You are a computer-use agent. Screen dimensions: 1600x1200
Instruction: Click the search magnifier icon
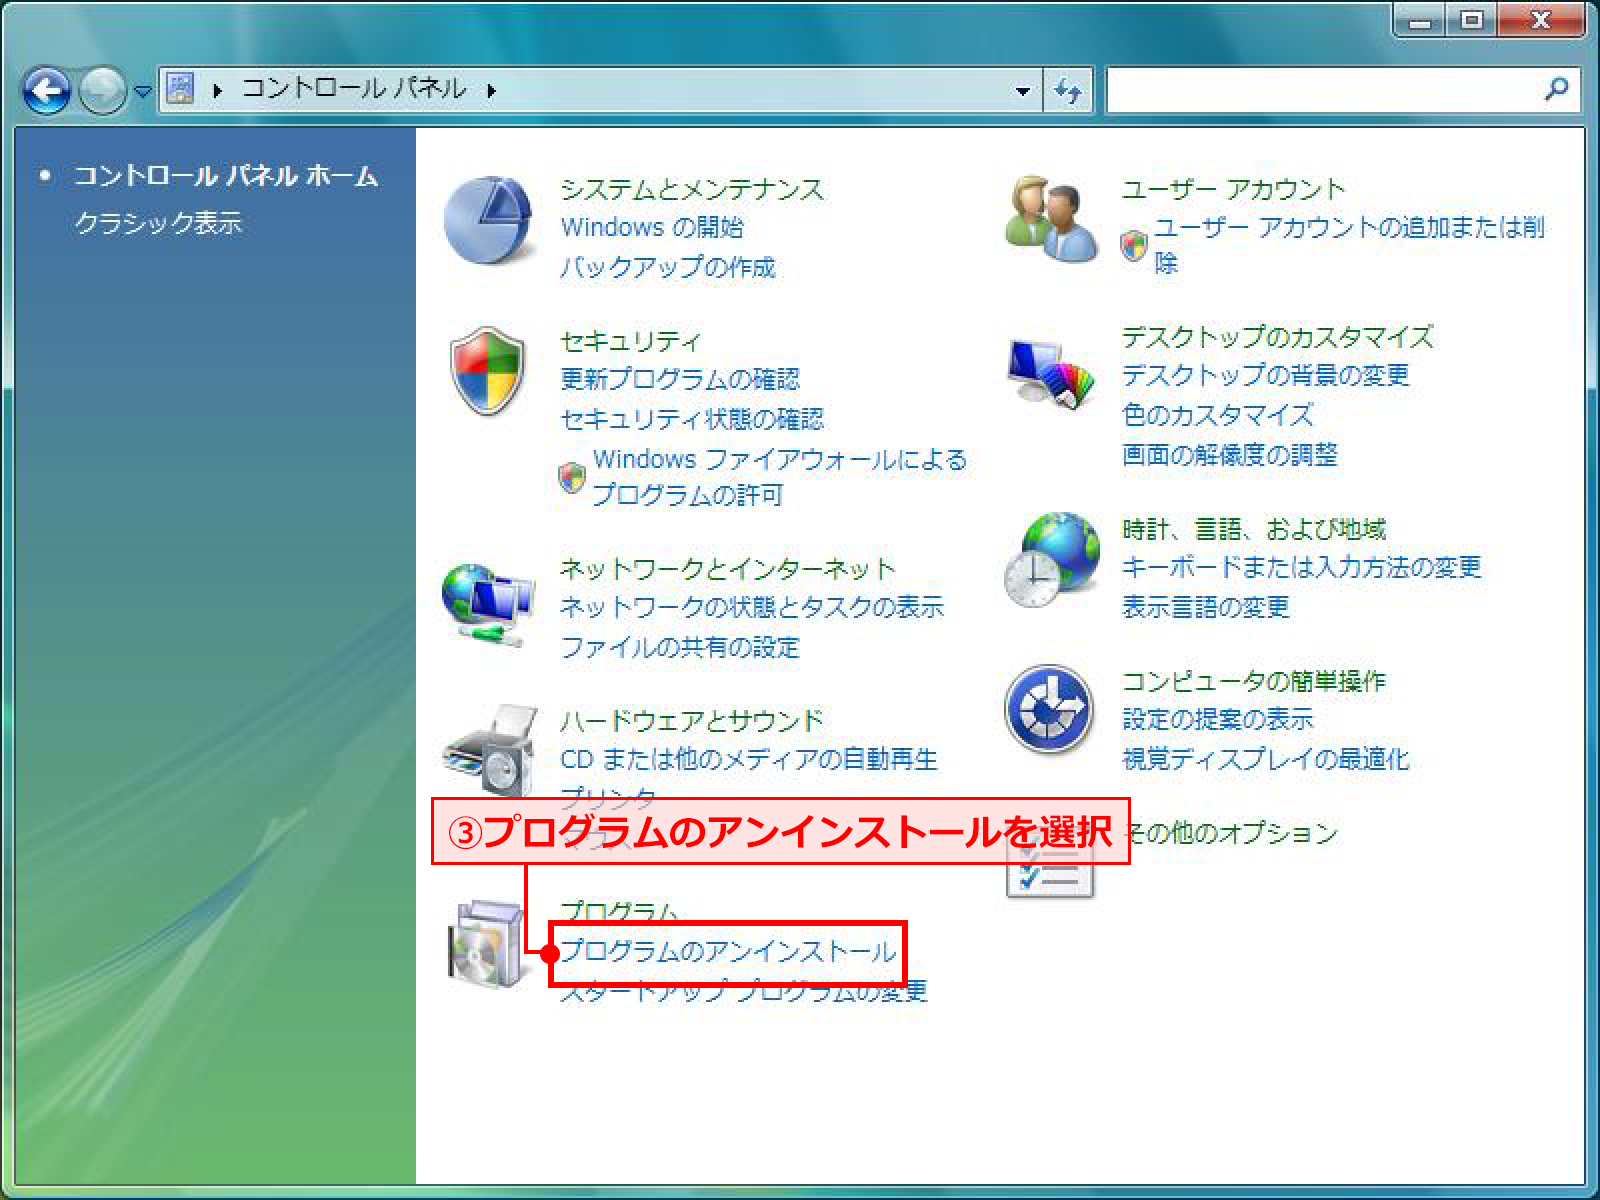1556,90
